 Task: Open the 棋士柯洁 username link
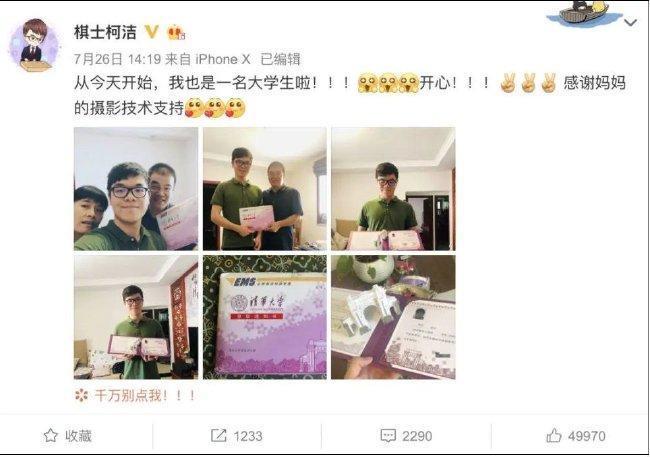105,32
